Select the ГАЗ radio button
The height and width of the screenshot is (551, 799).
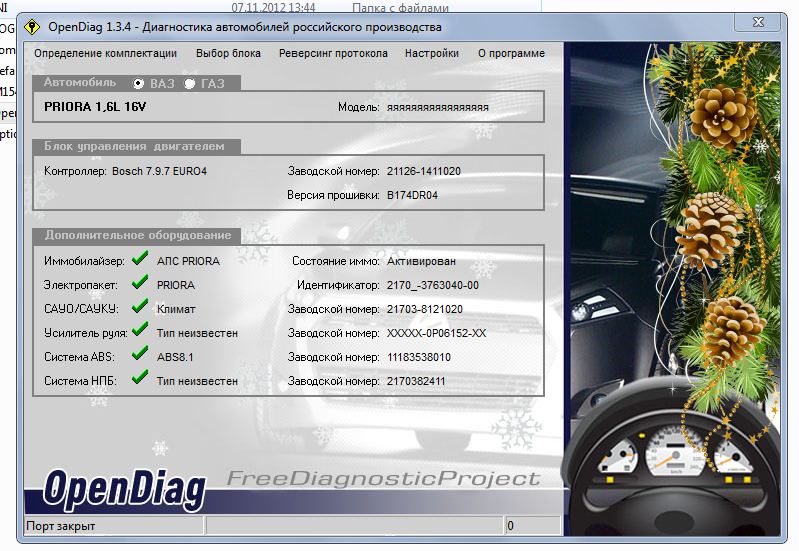tap(190, 84)
